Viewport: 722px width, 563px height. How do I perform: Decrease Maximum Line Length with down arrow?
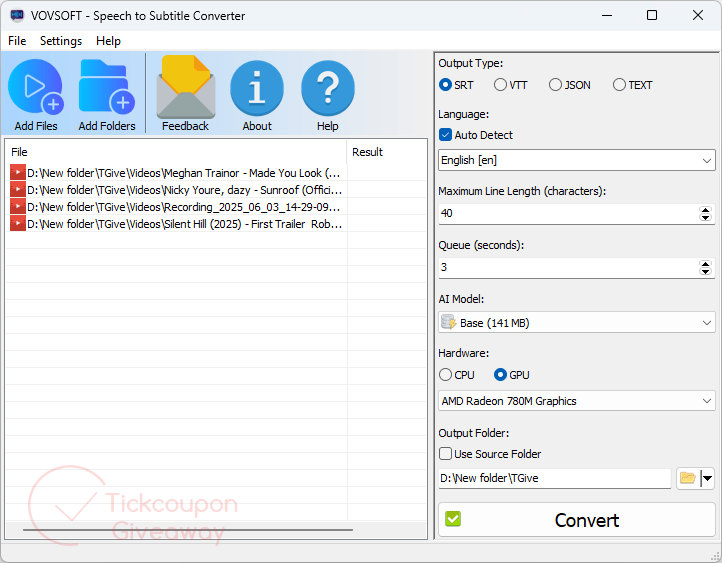(705, 217)
